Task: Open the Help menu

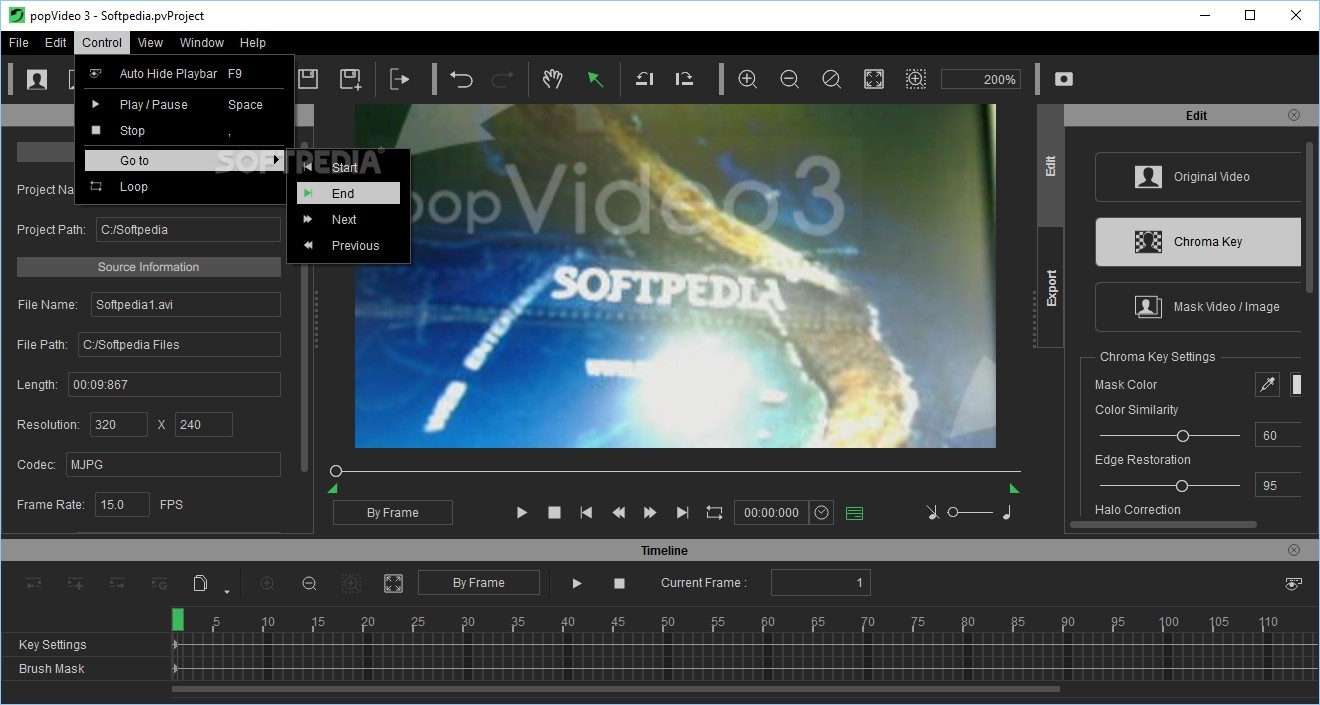Action: pyautogui.click(x=253, y=43)
